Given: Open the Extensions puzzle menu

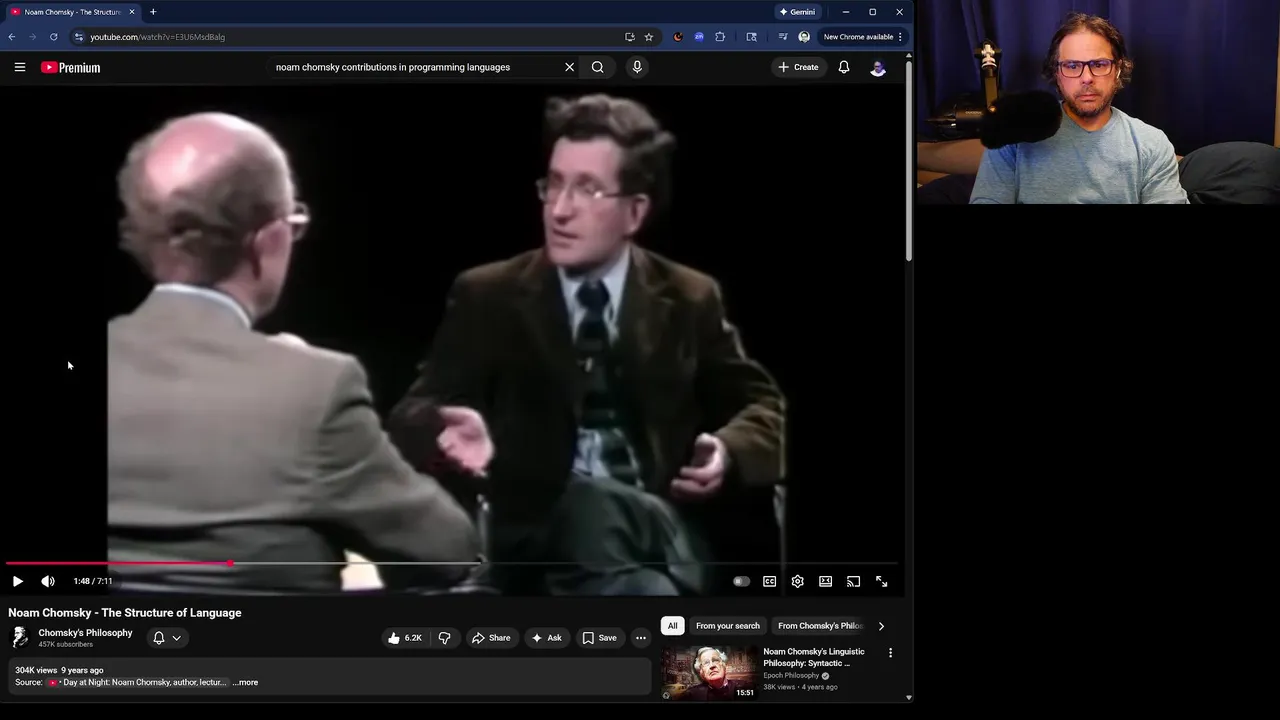Looking at the screenshot, I should pos(720,37).
